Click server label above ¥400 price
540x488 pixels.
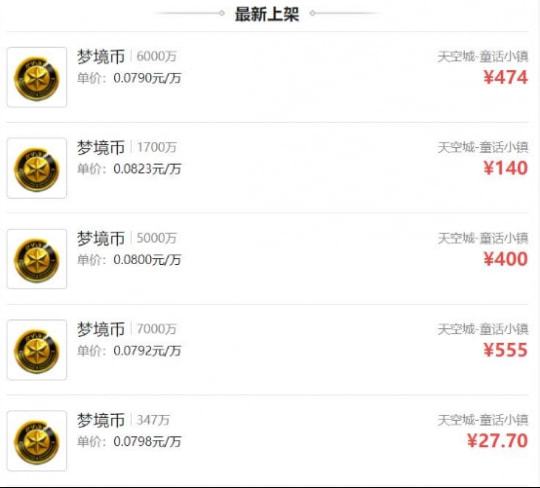pos(483,238)
